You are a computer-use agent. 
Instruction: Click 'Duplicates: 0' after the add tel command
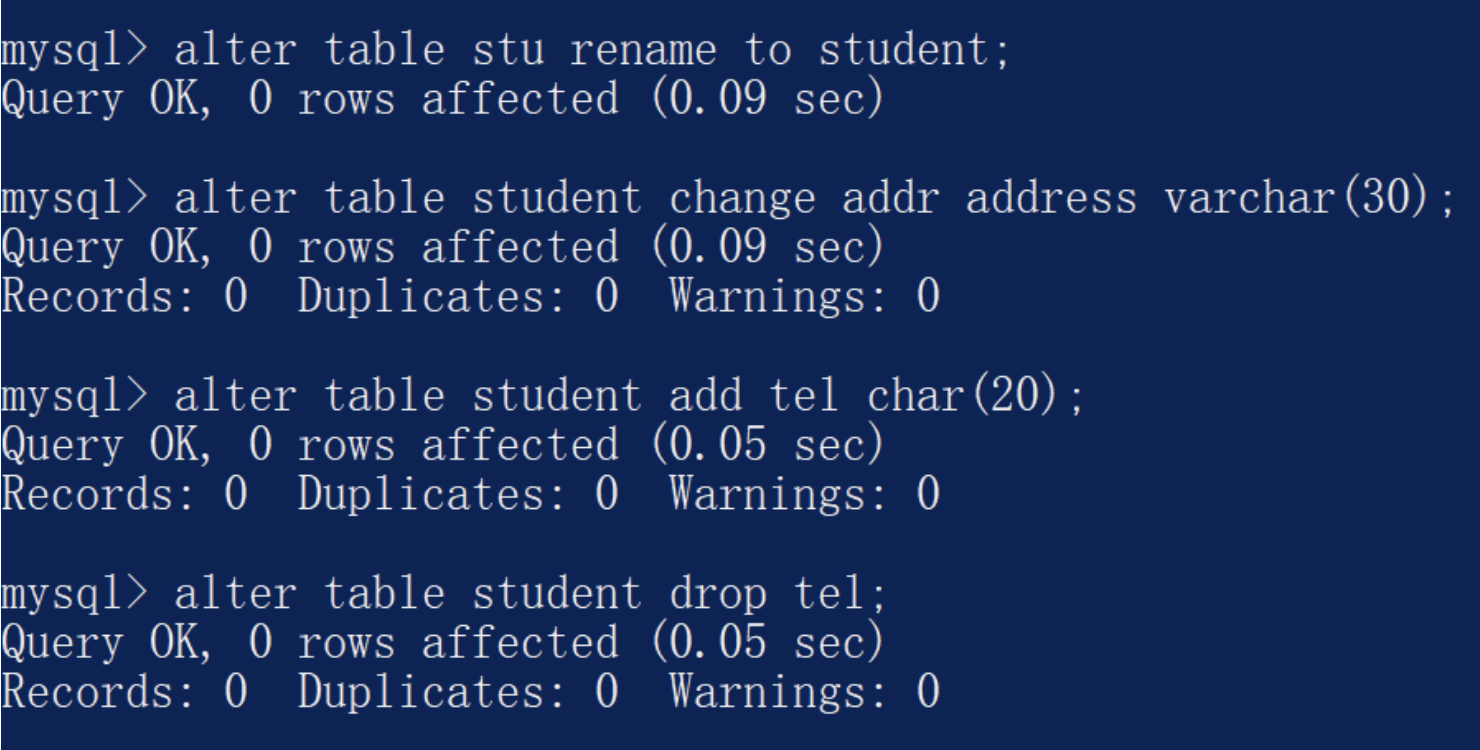coord(458,495)
